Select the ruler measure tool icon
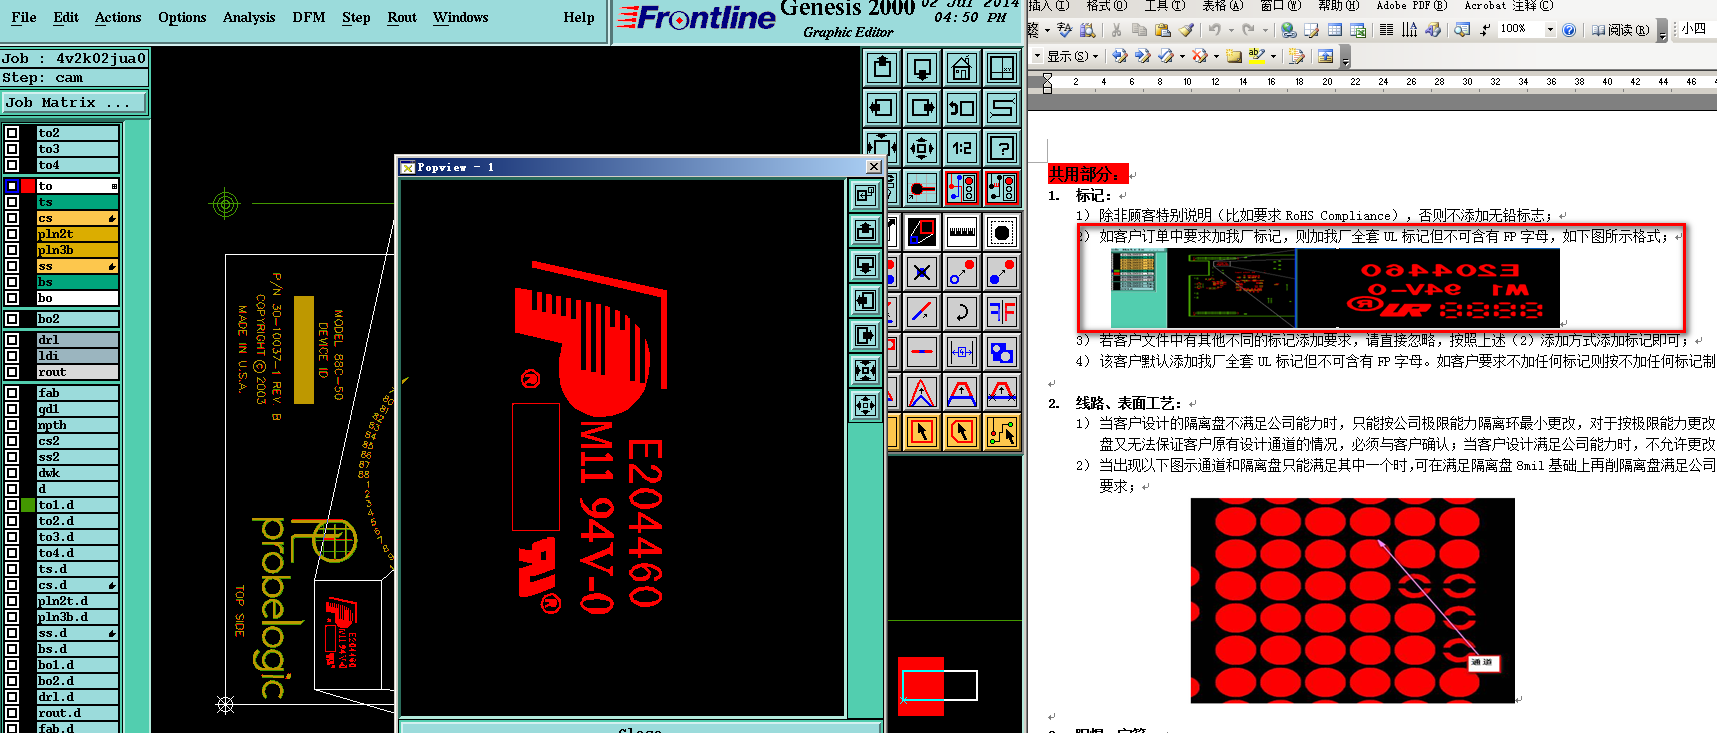 962,232
